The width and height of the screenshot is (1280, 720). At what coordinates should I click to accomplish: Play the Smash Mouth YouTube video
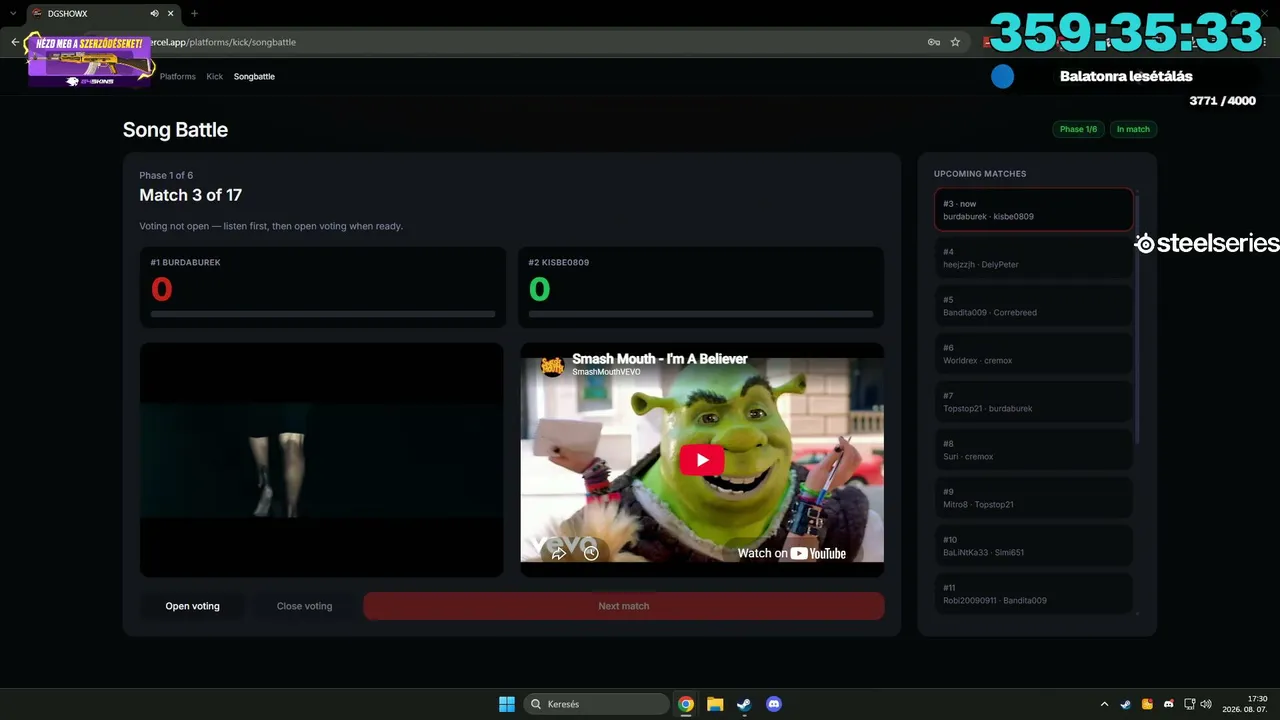[x=702, y=460]
